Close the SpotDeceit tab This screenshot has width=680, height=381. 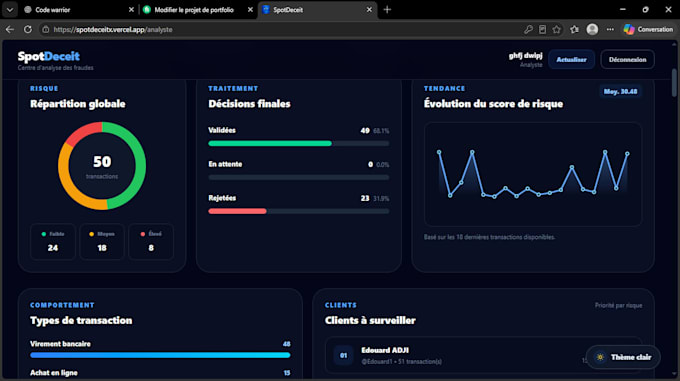(x=369, y=10)
